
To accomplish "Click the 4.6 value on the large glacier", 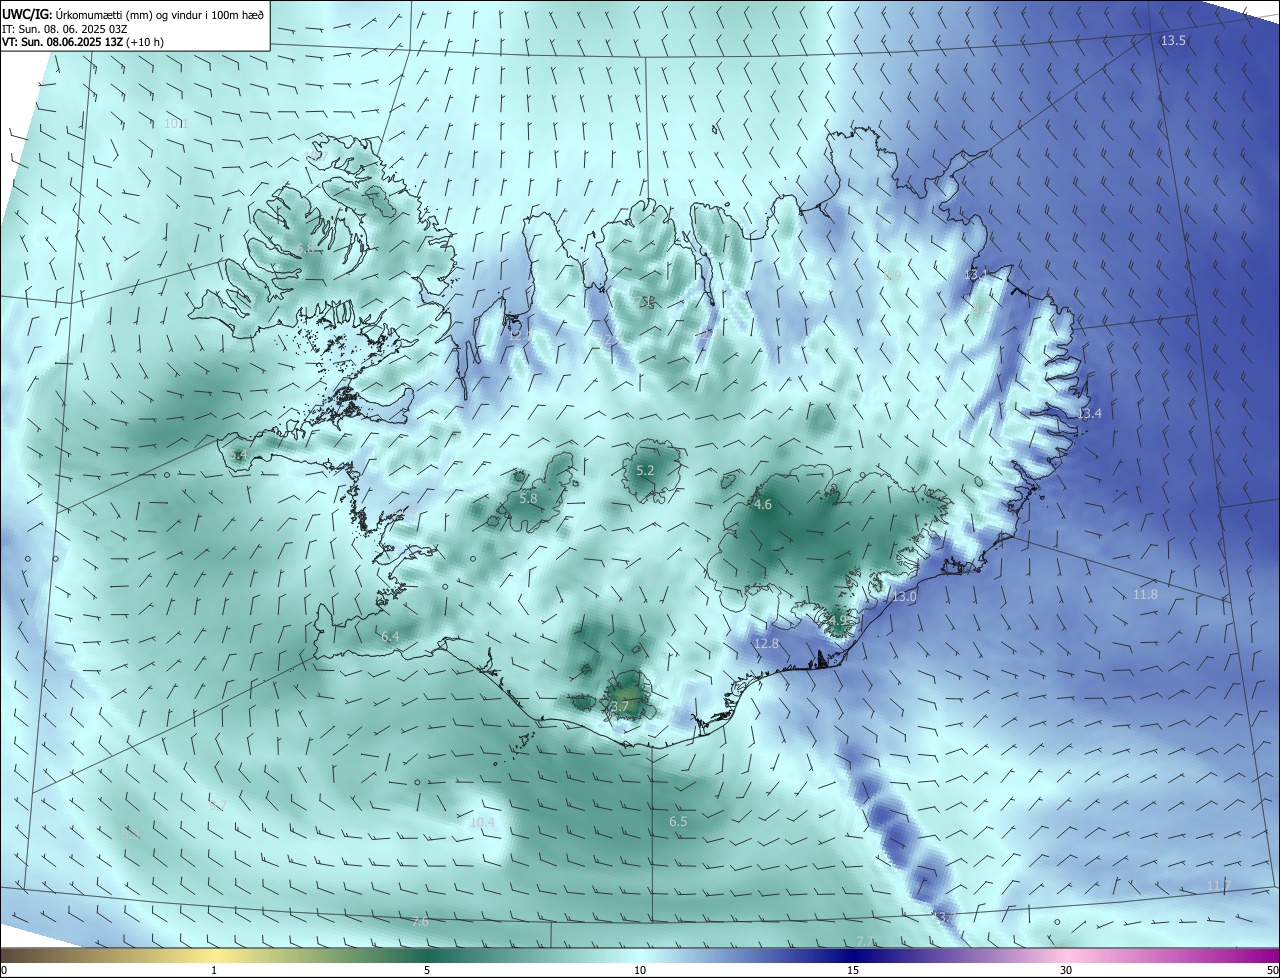I will [763, 505].
